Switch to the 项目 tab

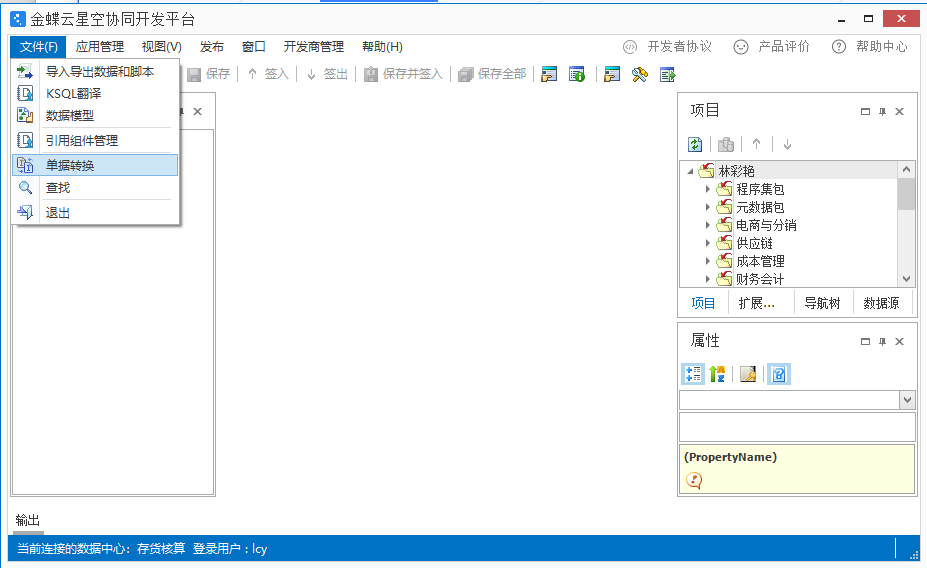703,303
